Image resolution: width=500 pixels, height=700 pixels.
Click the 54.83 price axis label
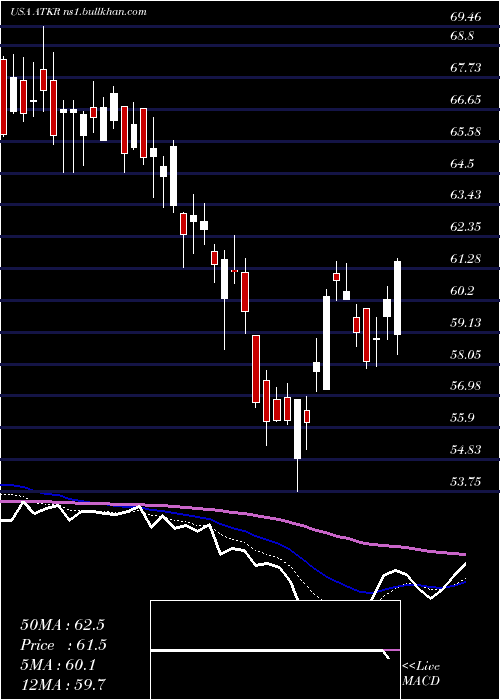pyautogui.click(x=466, y=450)
